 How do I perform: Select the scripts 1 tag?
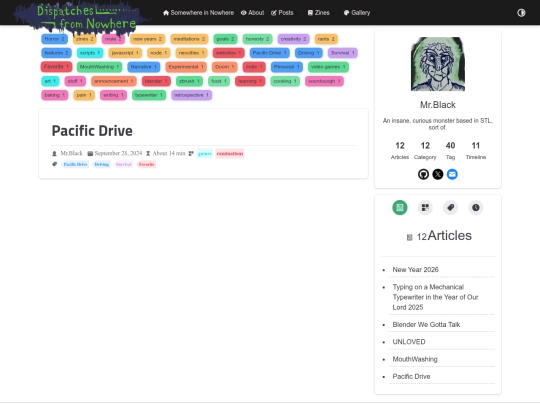click(90, 53)
